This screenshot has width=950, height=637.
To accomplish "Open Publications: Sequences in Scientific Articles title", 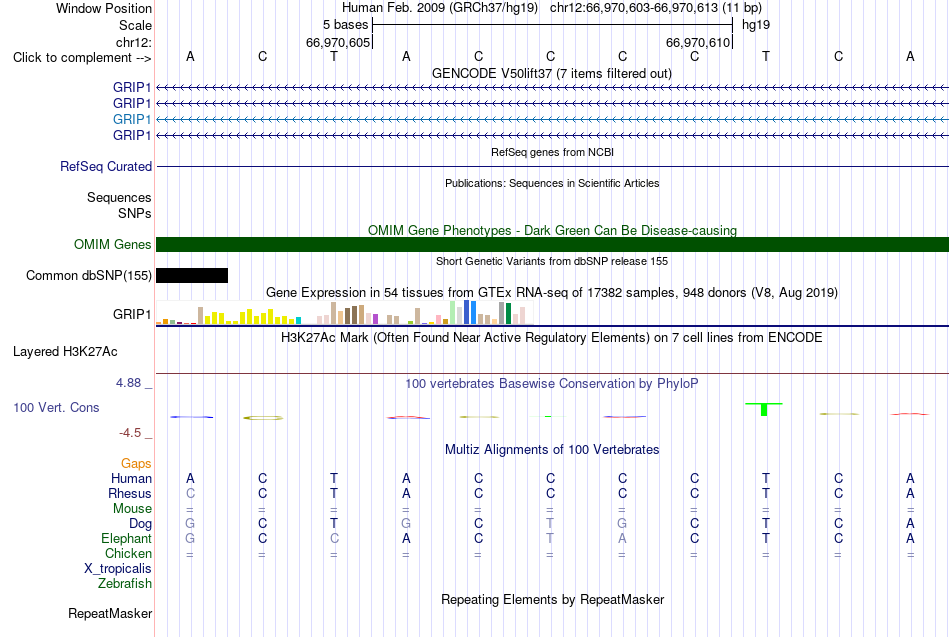I will point(552,183).
